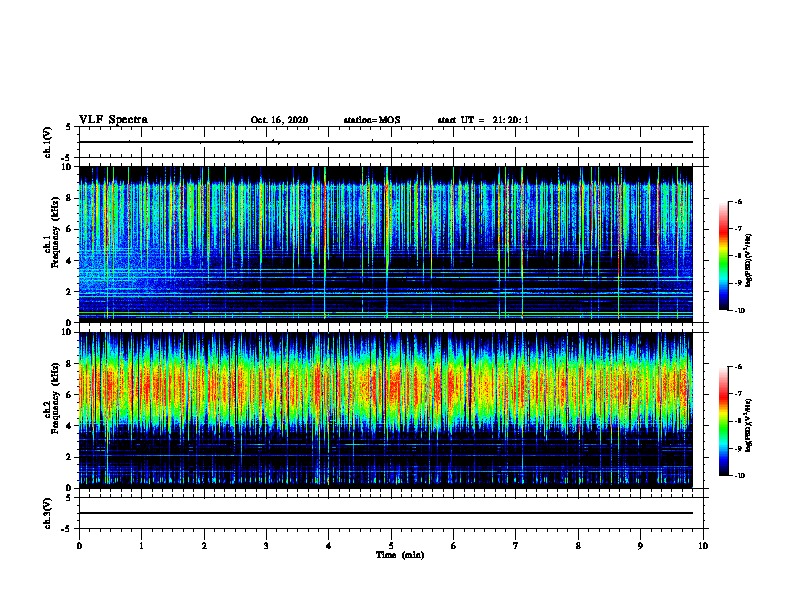
Task: Click the "-10" label on ch.1 colorbar
Action: tap(739, 311)
